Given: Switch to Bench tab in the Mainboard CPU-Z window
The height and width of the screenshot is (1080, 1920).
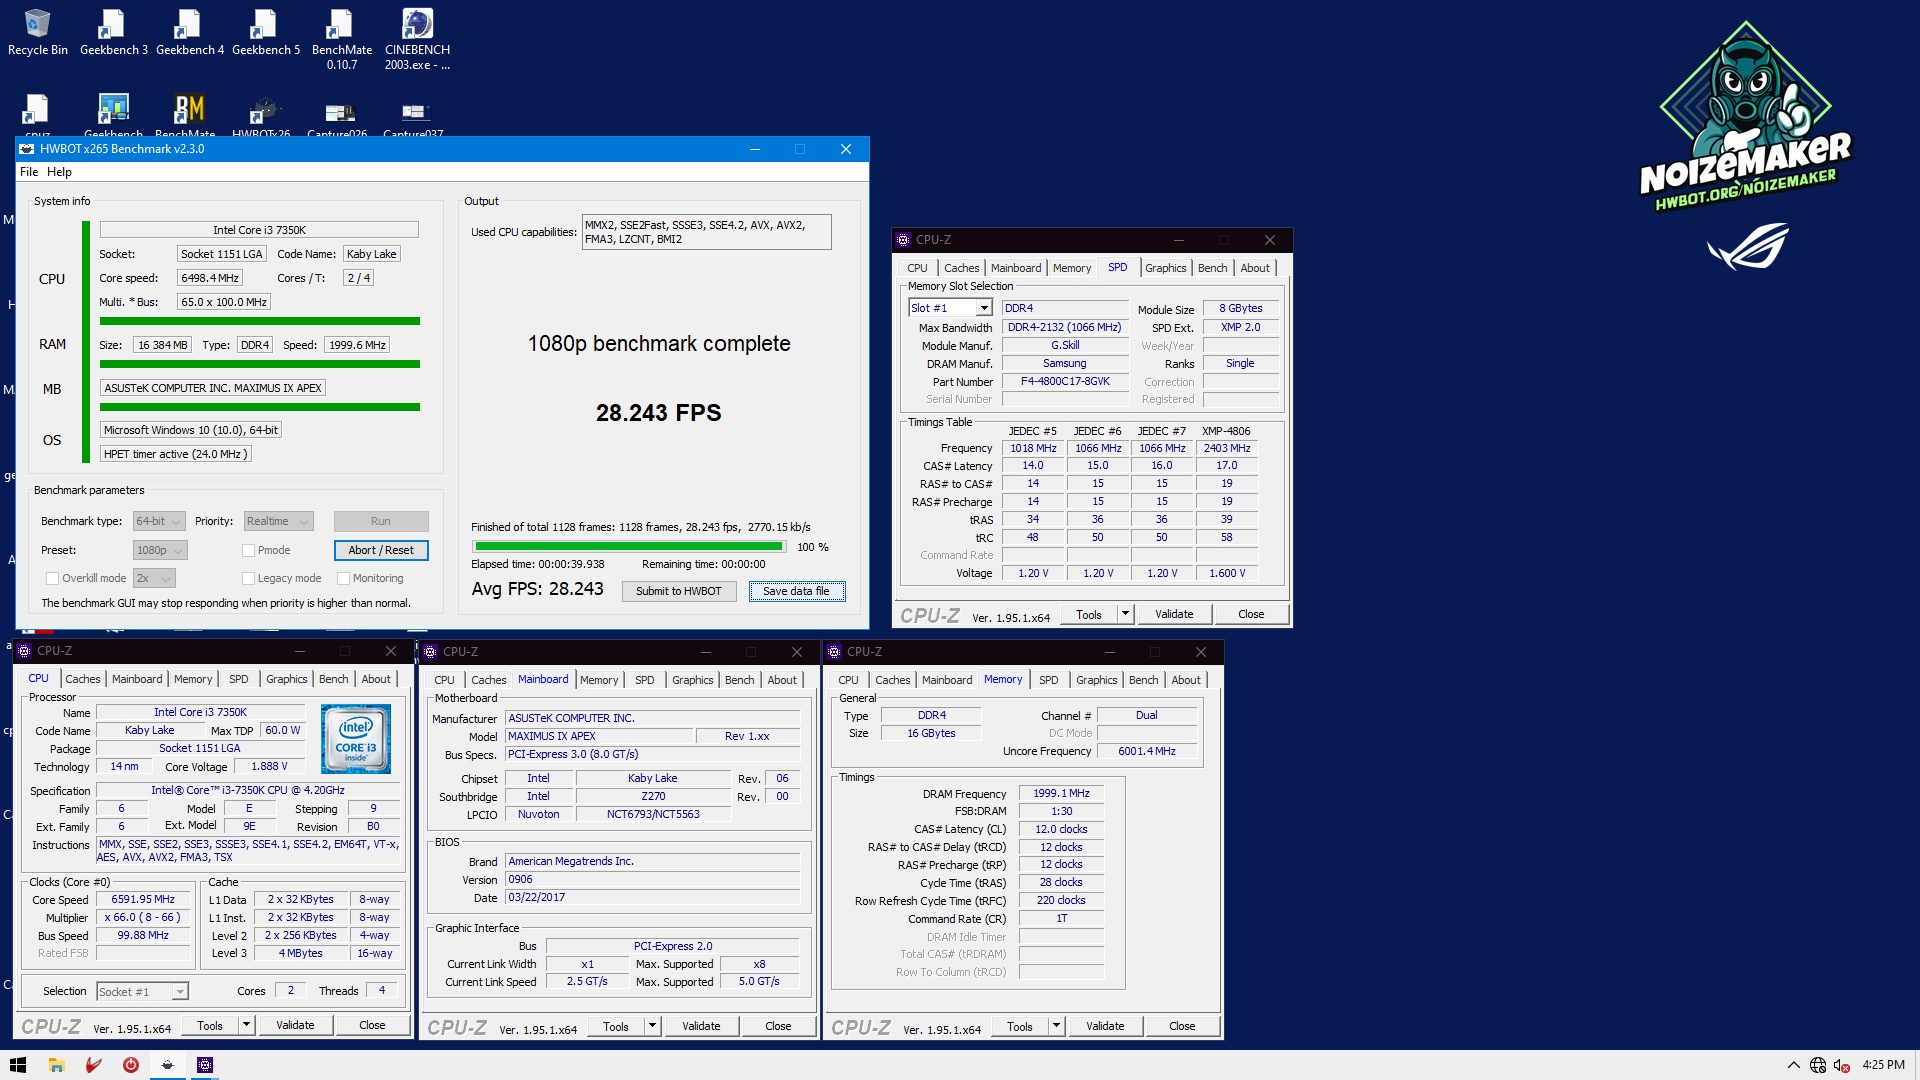Looking at the screenshot, I should pyautogui.click(x=739, y=680).
